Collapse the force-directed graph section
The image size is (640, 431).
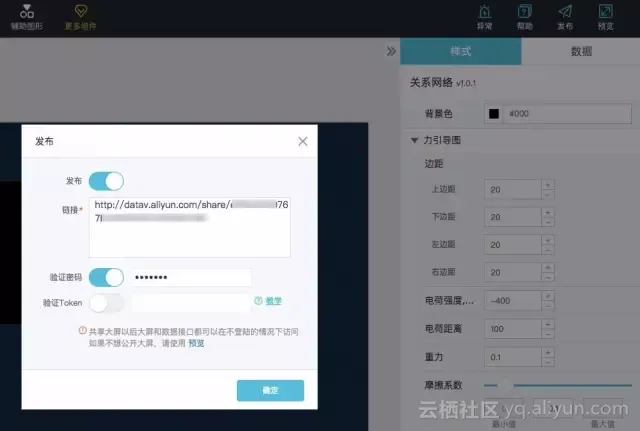pyautogui.click(x=414, y=140)
